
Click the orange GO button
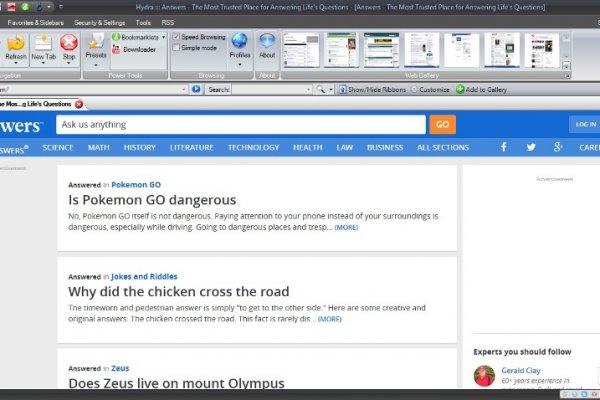(x=442, y=124)
